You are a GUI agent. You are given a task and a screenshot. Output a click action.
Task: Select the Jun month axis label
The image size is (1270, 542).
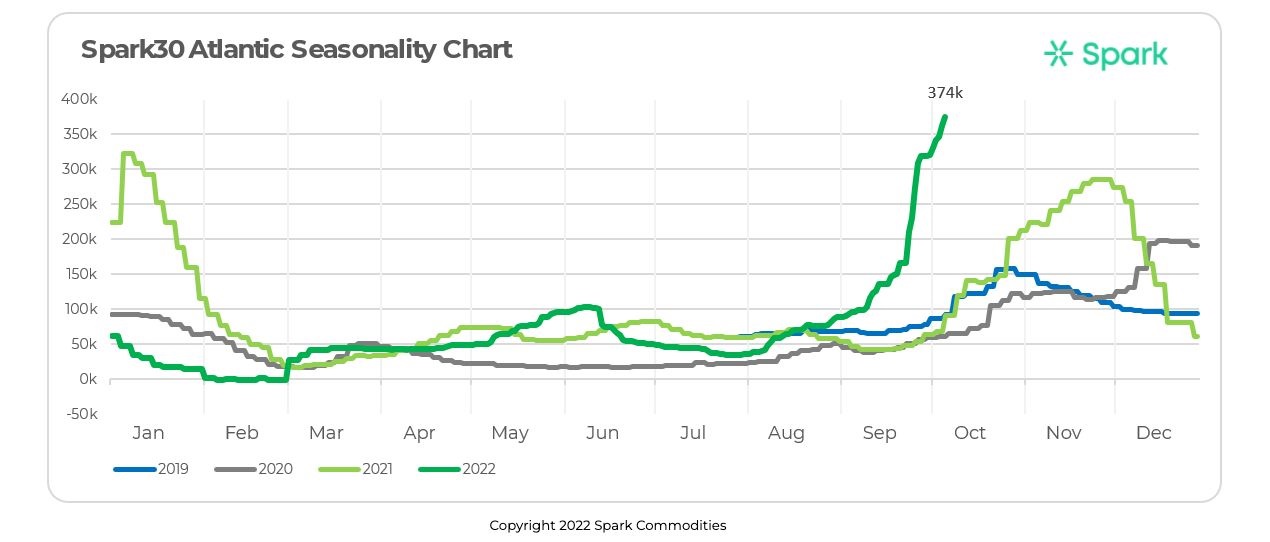click(x=602, y=433)
